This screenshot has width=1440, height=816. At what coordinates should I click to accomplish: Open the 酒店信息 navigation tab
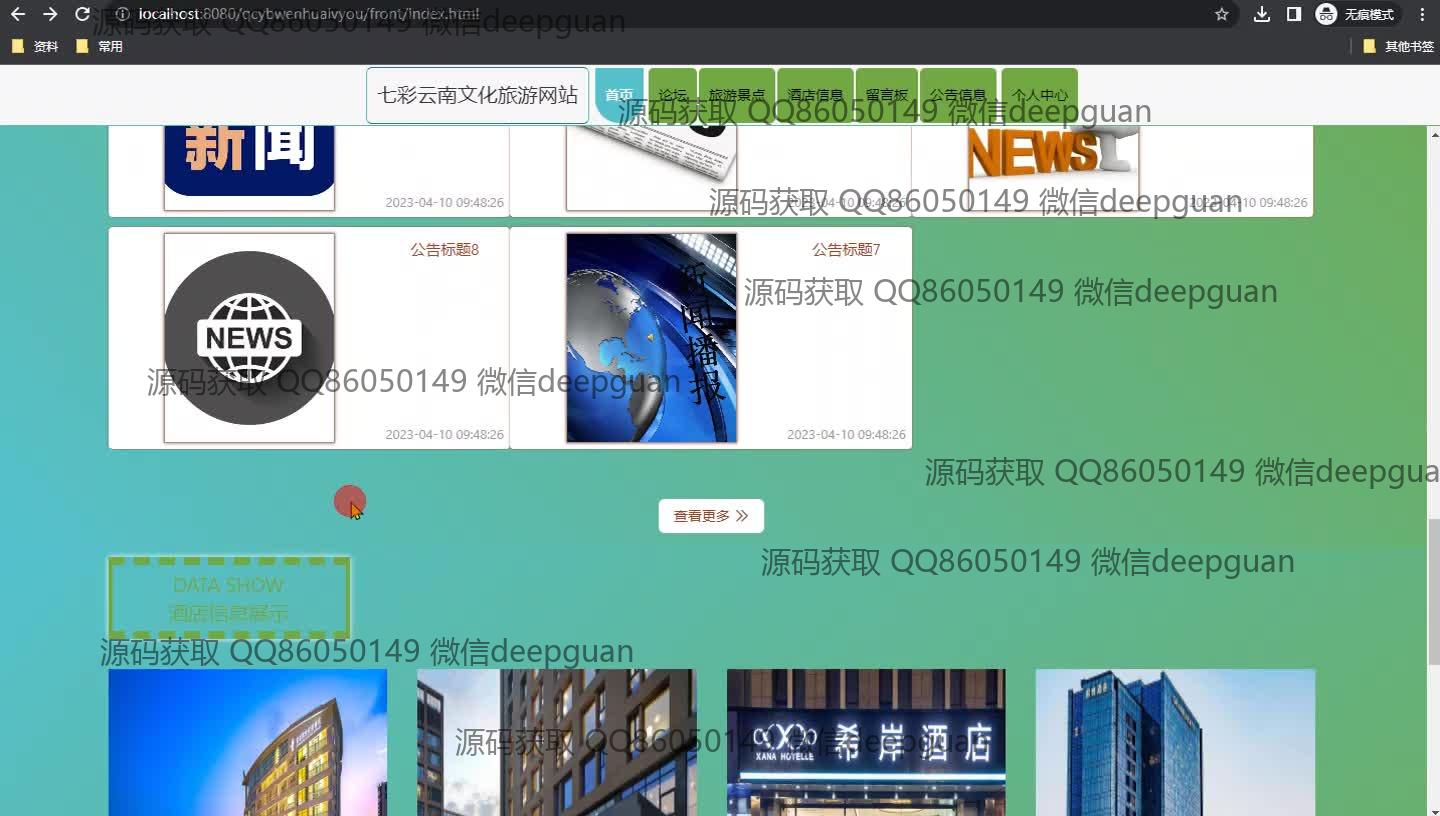pyautogui.click(x=815, y=95)
